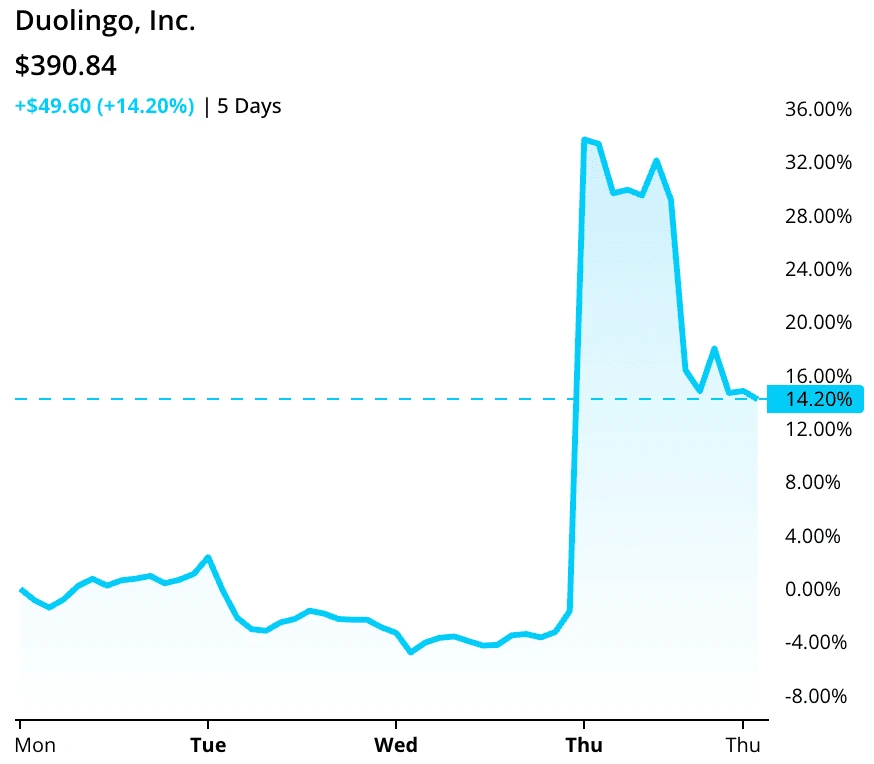Click the Wed label on the x-axis
Image resolution: width=874 pixels, height=764 pixels.
point(395,745)
